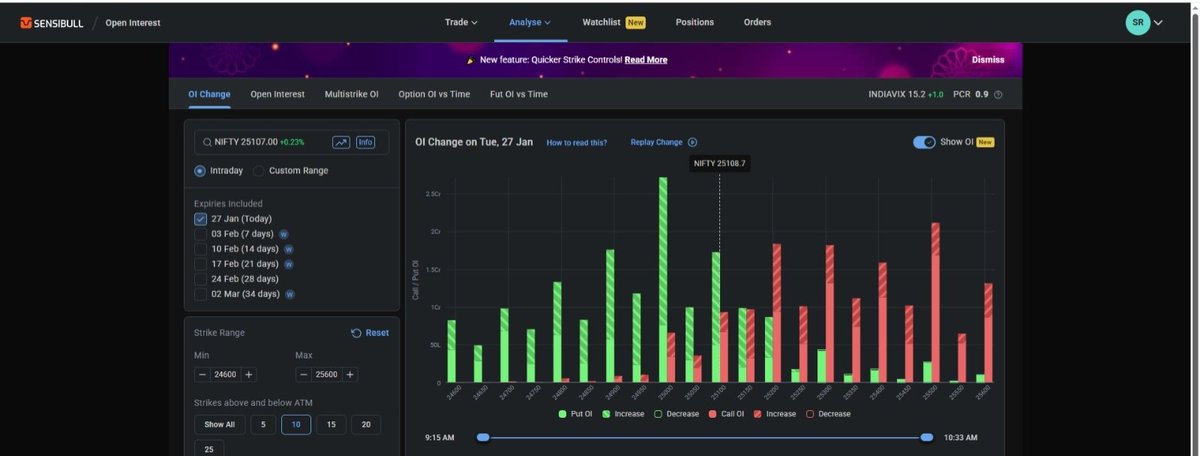Switch to Fut OI vs Time tab
This screenshot has height=456, width=1200.
tap(519, 94)
